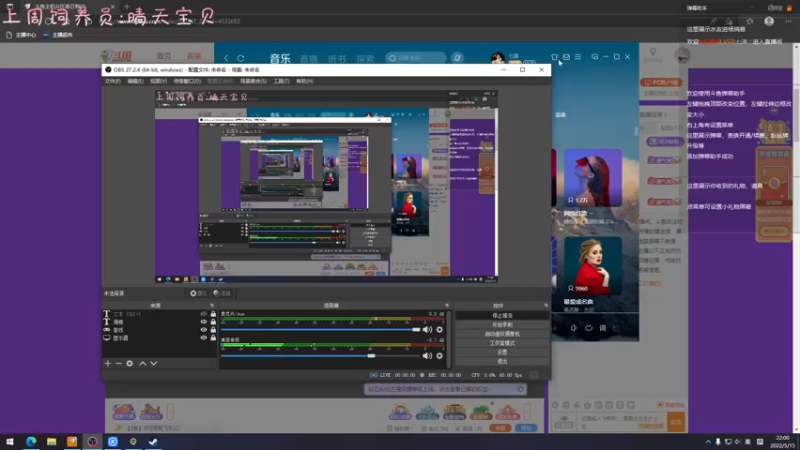Open OBS 设置 button in controls

point(502,352)
